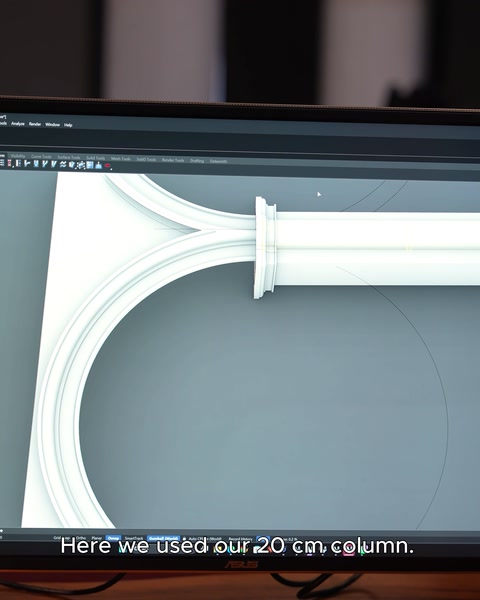Click the red-and-white bars toolbar icon

pos(10,163)
